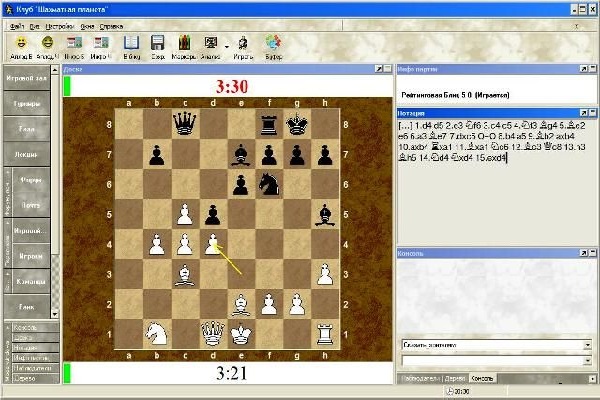Open the Вид menu
600x400 pixels.
34,26
